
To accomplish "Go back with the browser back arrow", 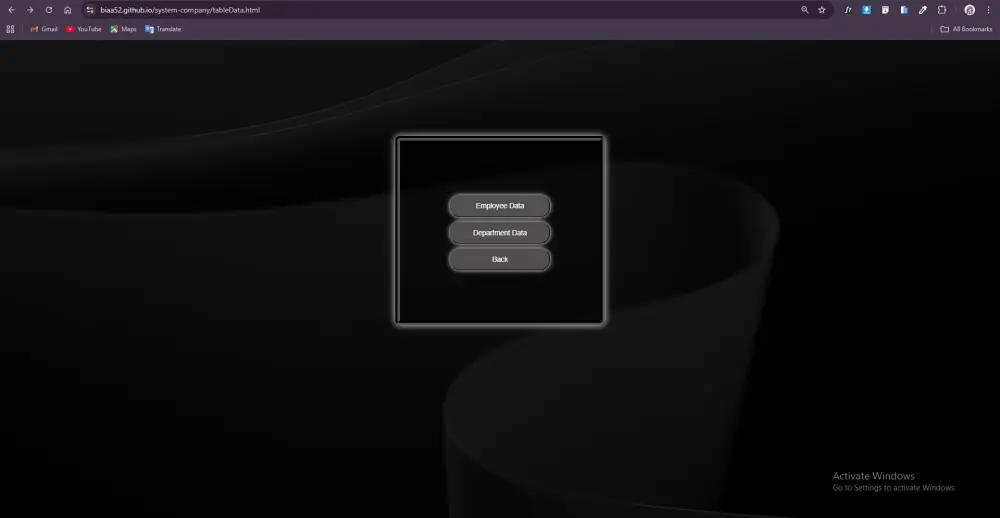I will point(11,10).
